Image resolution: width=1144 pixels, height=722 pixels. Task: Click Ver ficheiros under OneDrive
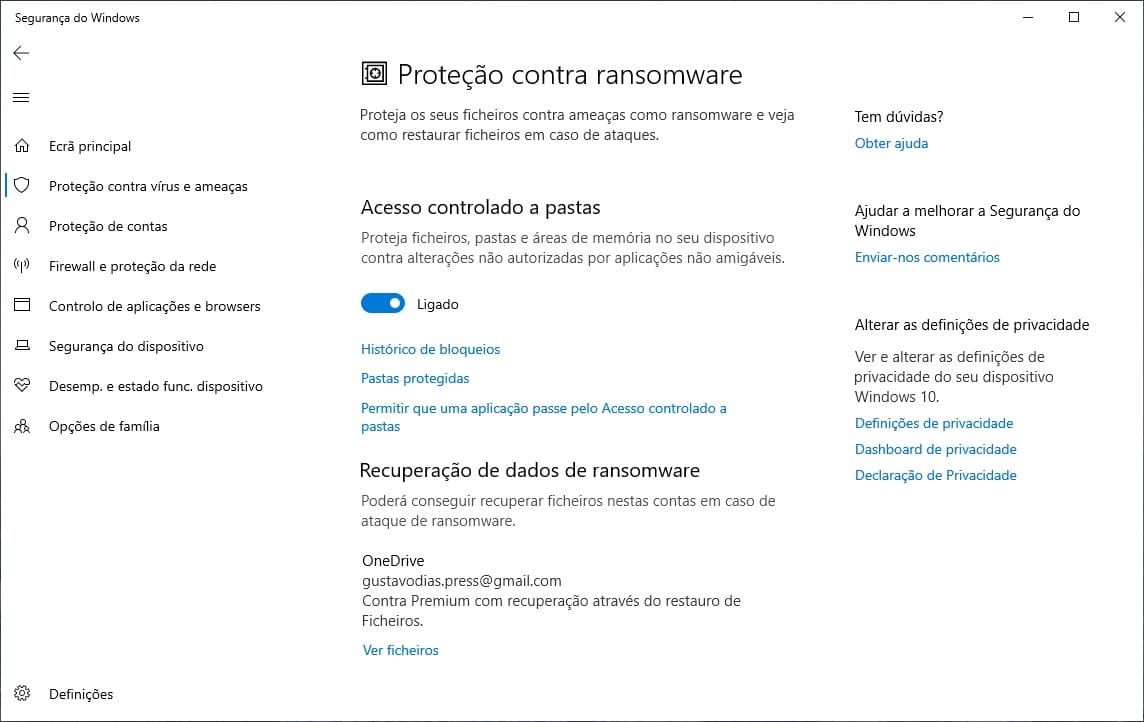[401, 651]
